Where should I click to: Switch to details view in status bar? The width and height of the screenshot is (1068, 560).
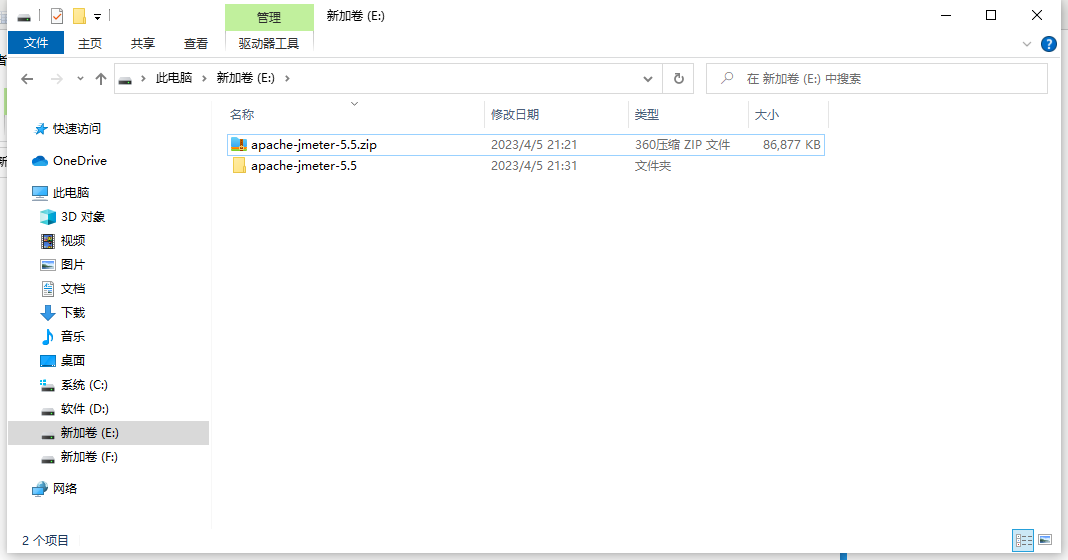click(1023, 540)
